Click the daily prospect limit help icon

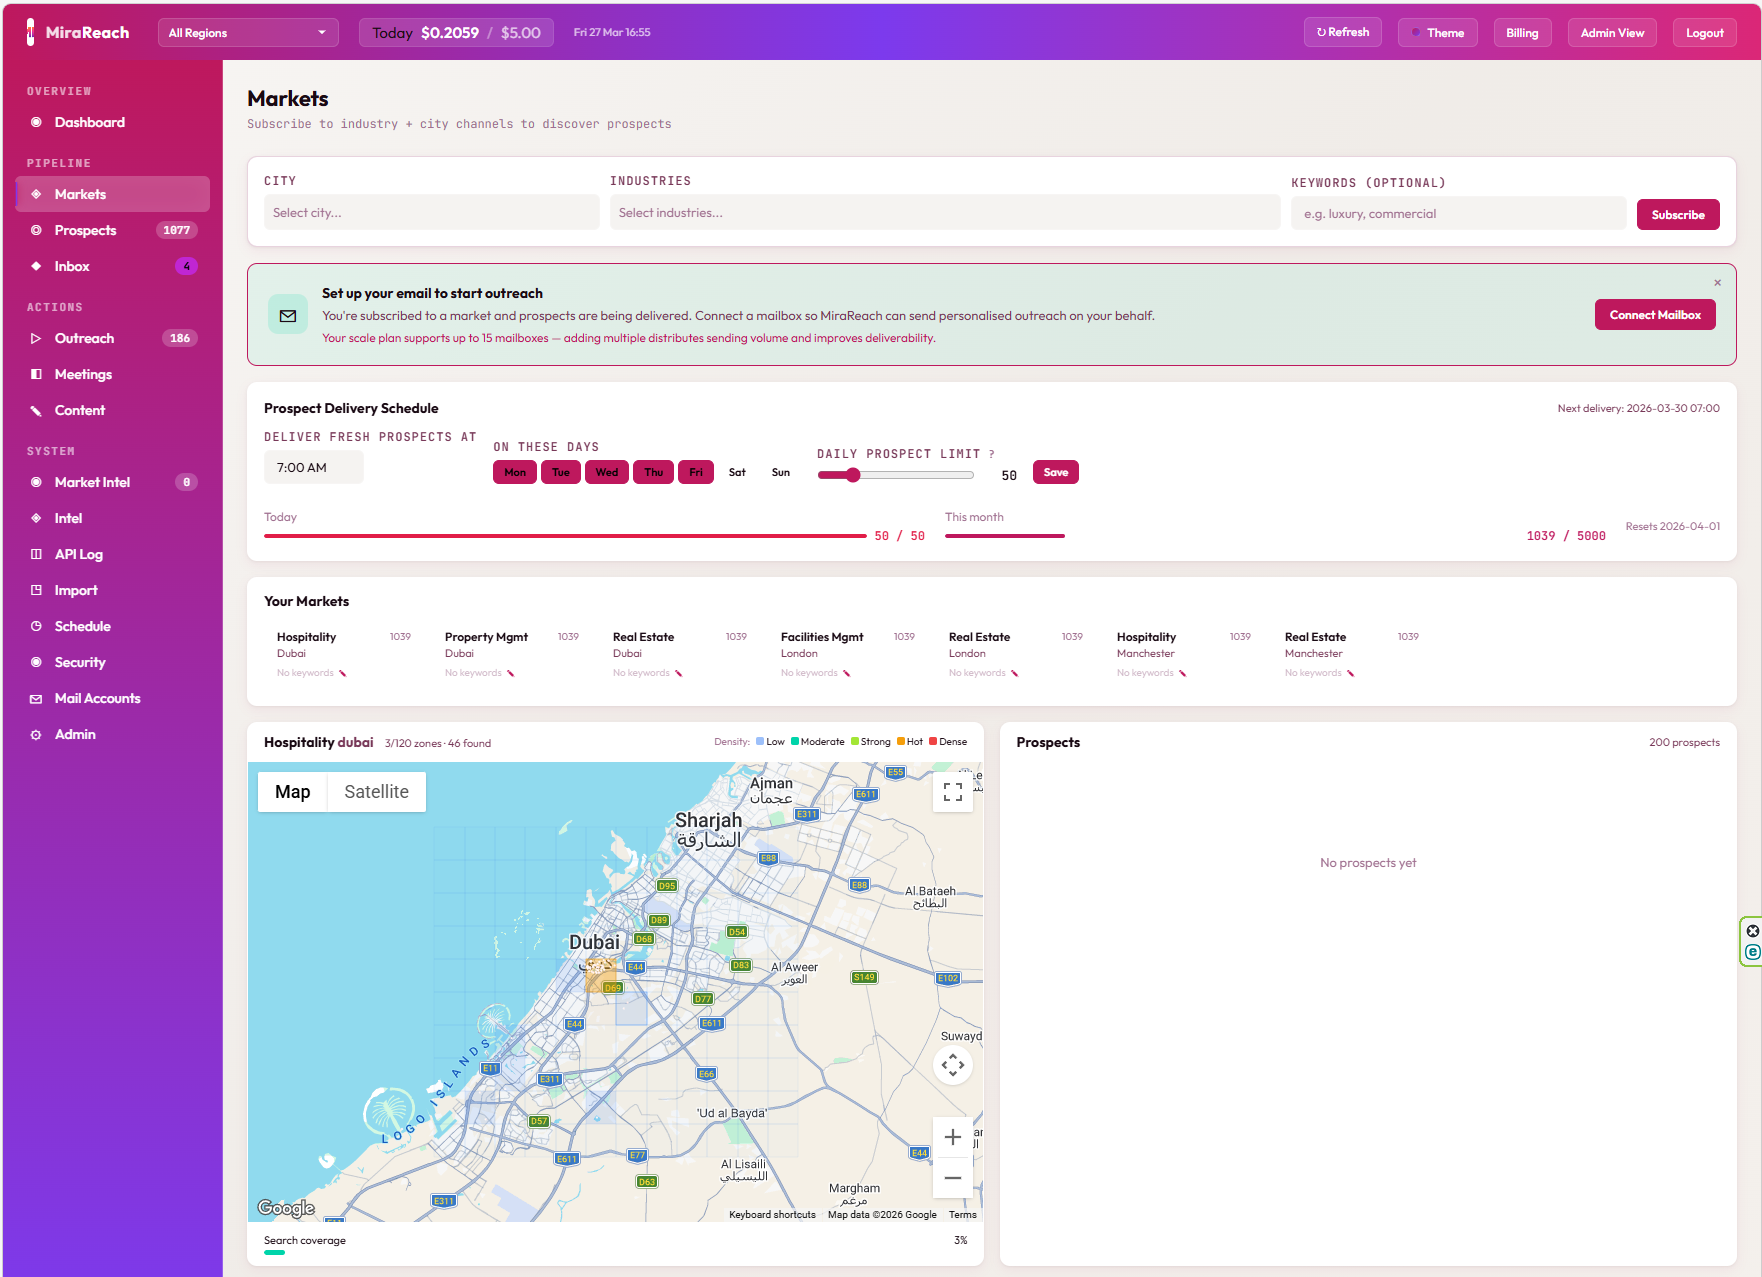click(x=992, y=454)
